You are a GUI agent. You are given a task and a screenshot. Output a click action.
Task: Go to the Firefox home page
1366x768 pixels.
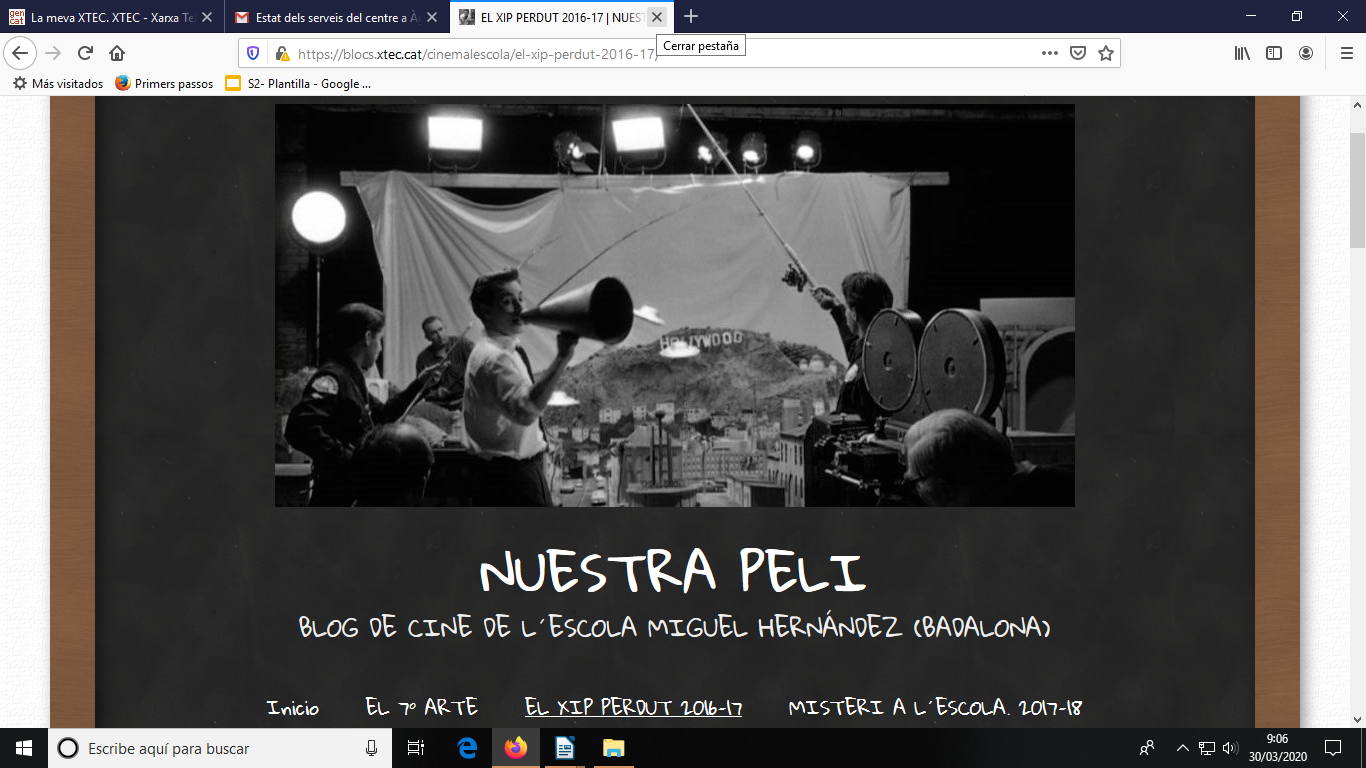pos(117,54)
